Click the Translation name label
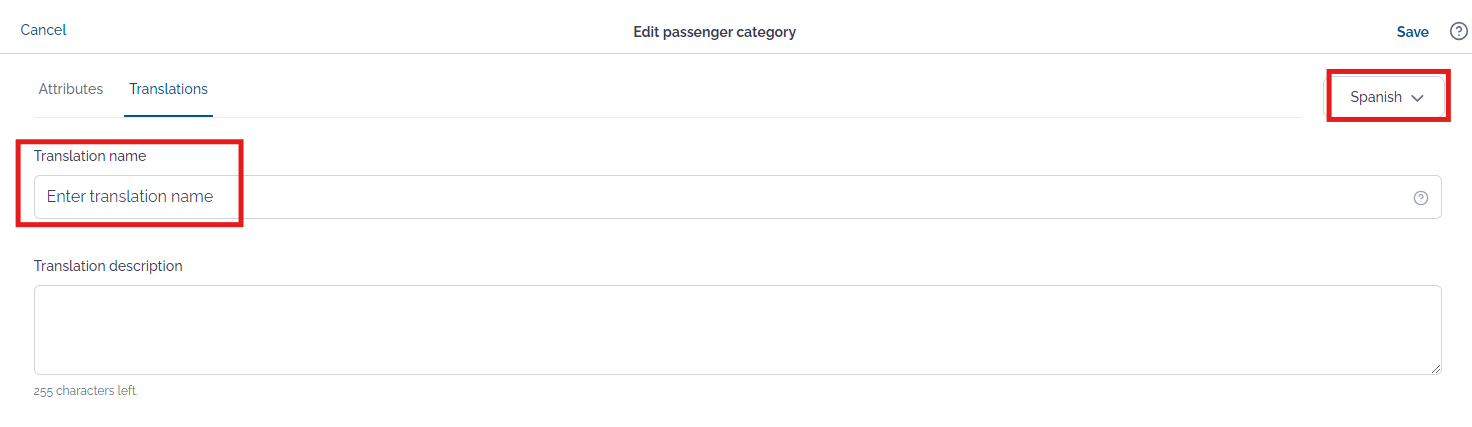Image resolution: width=1472 pixels, height=427 pixels. (90, 156)
